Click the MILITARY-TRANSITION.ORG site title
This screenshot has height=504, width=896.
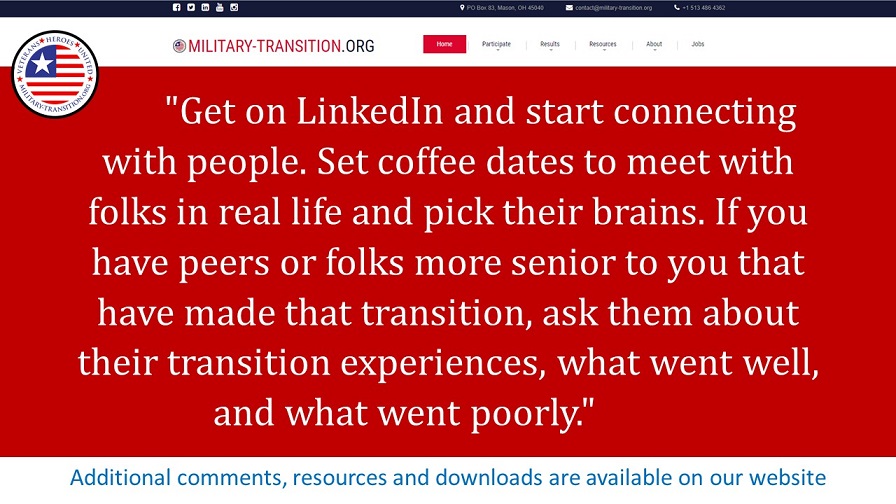point(281,45)
